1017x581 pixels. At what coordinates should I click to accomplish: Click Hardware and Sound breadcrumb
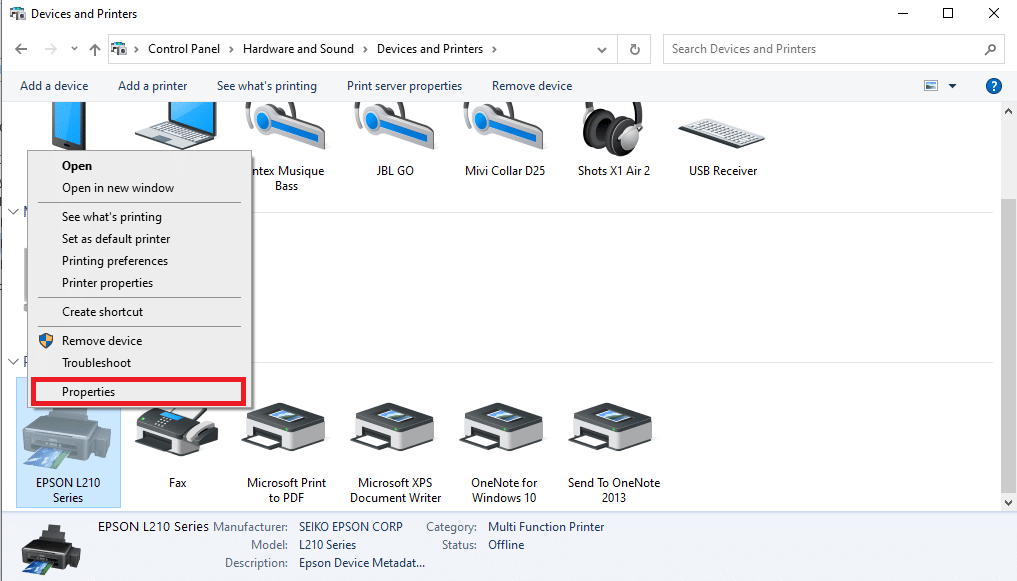tap(298, 49)
